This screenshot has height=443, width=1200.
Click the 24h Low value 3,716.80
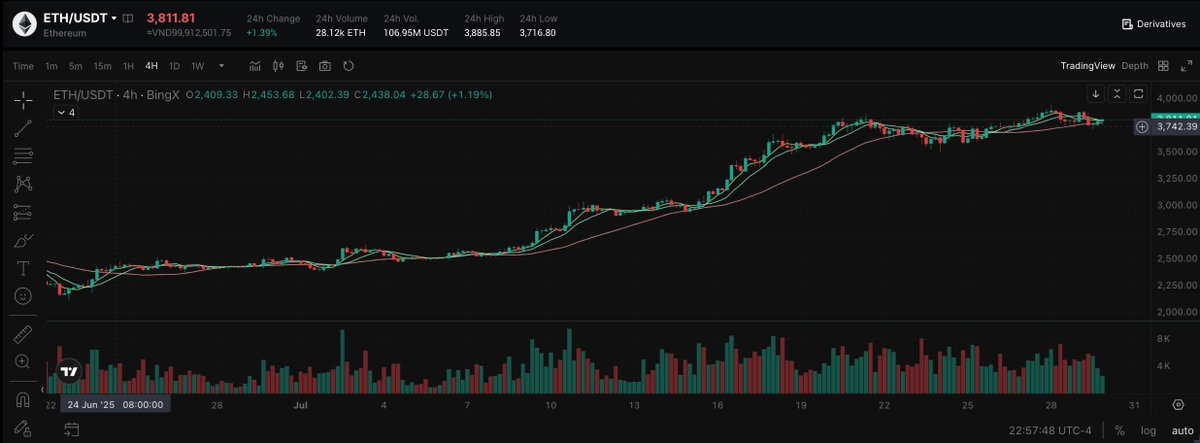coord(537,33)
